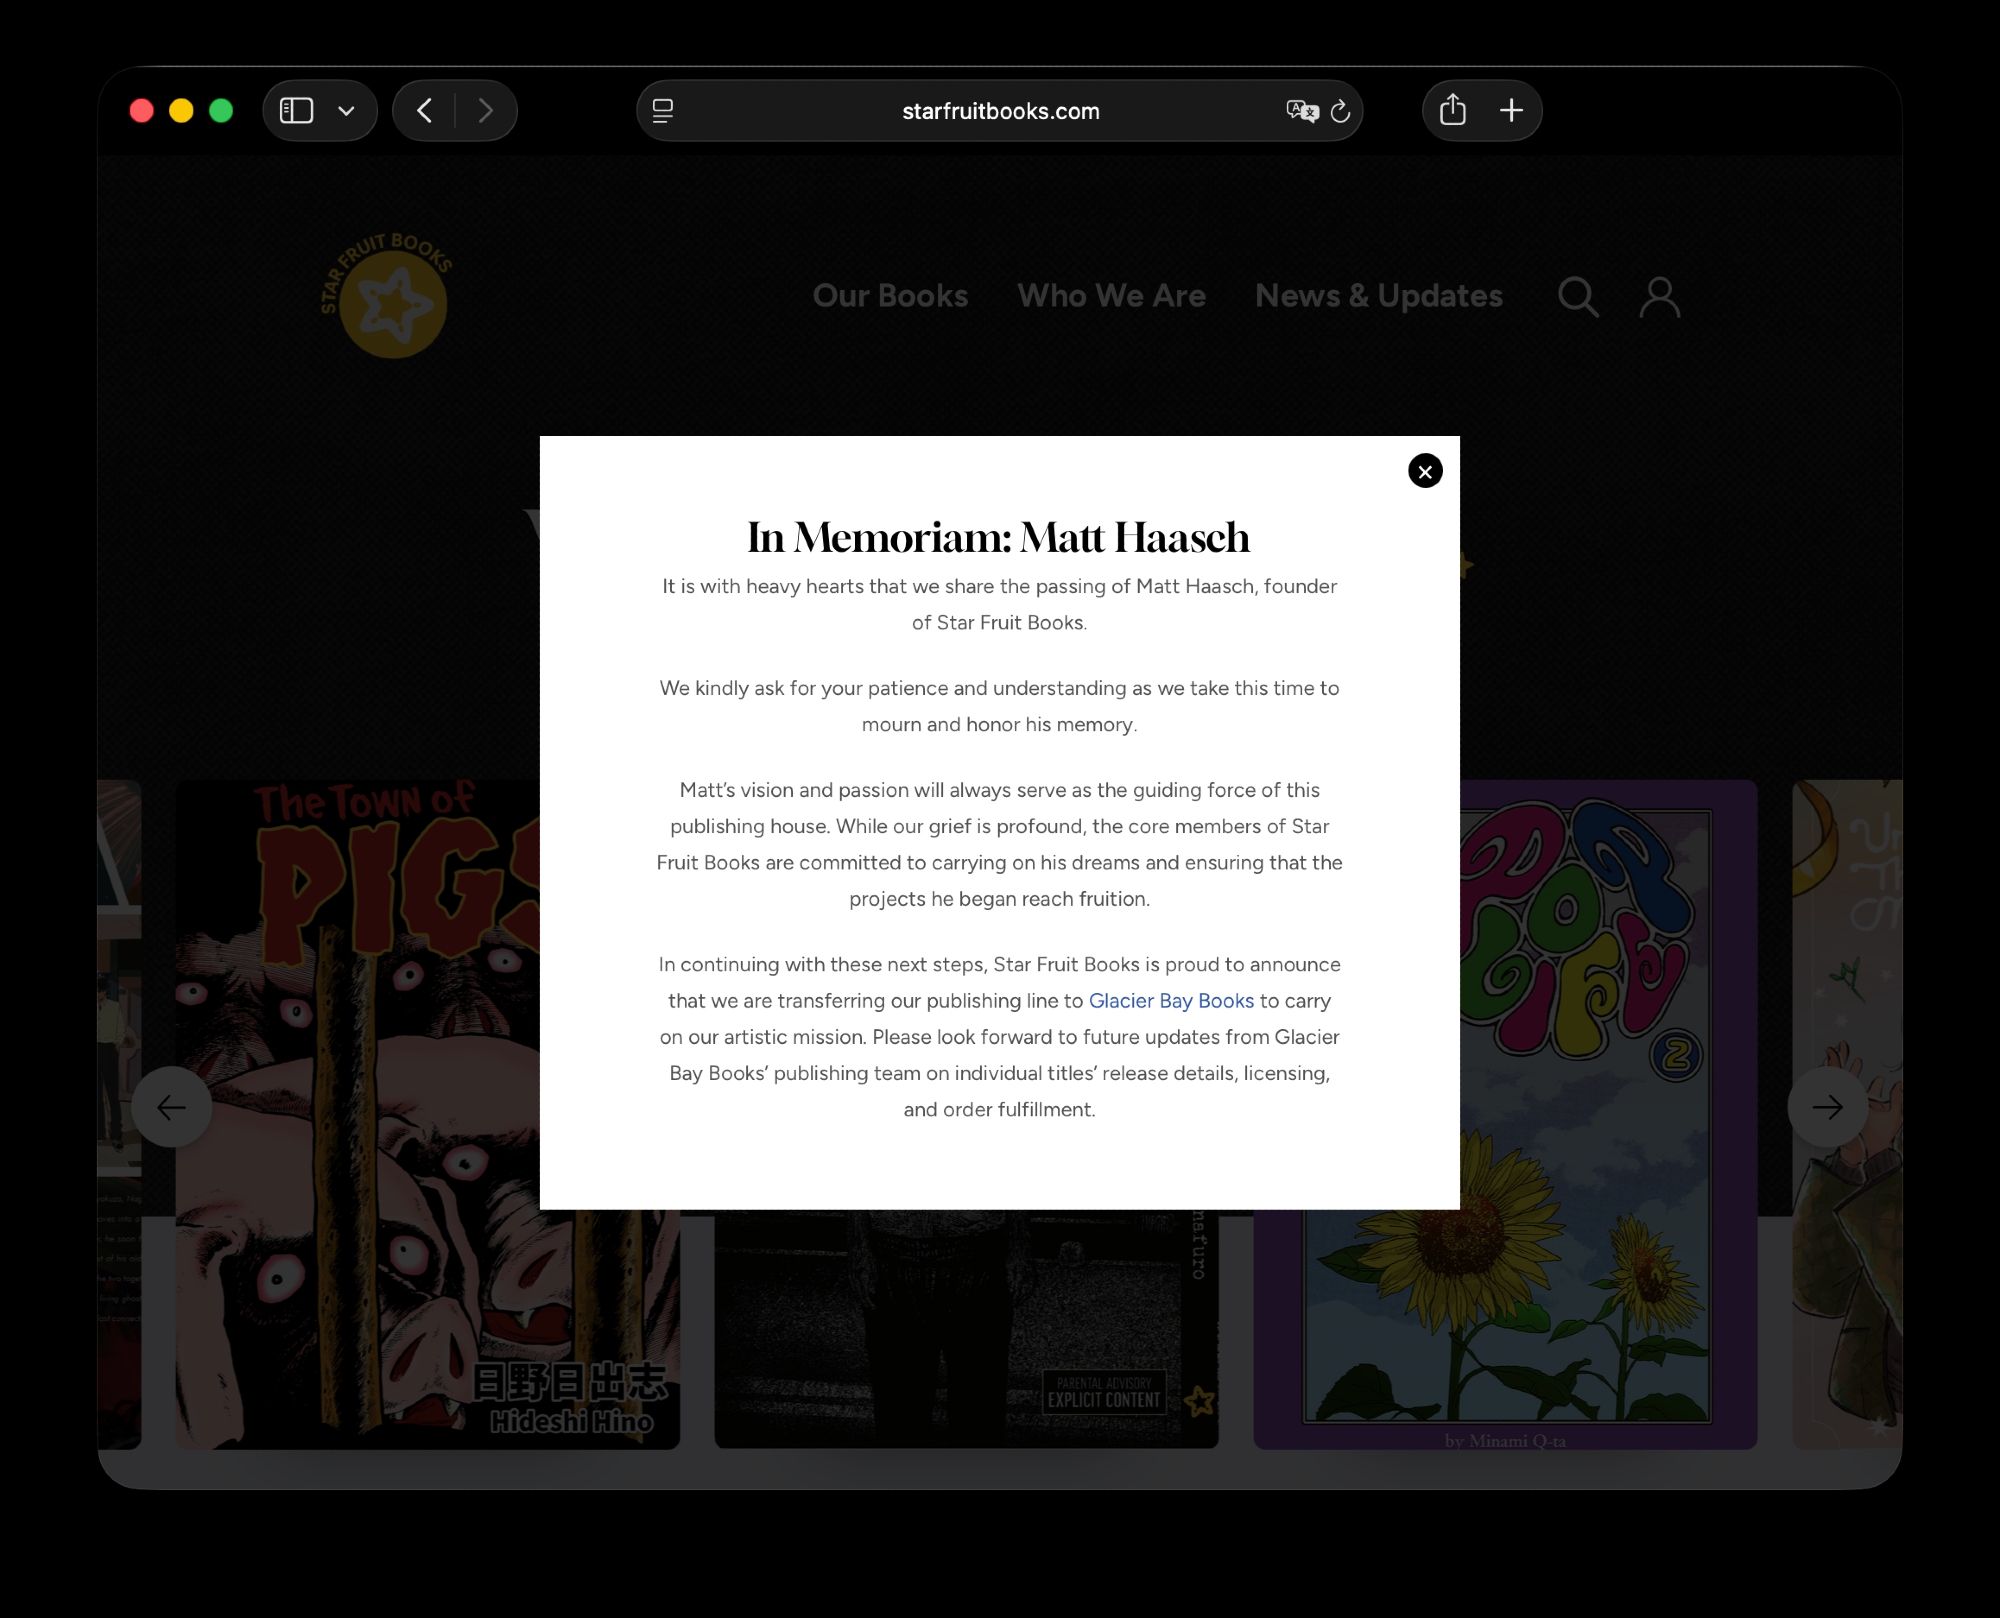Expand the sidebar tab group dropdown

pyautogui.click(x=347, y=111)
